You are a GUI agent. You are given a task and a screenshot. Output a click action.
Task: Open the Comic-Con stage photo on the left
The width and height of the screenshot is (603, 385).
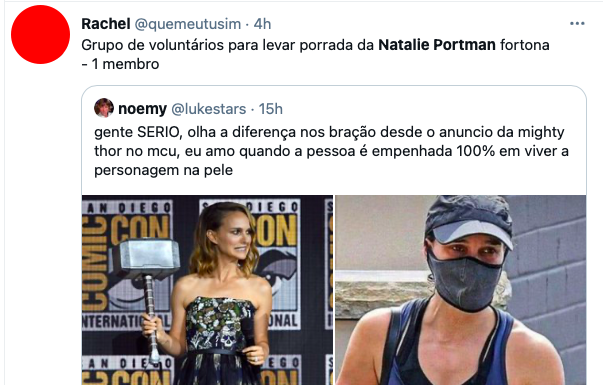tap(207, 290)
